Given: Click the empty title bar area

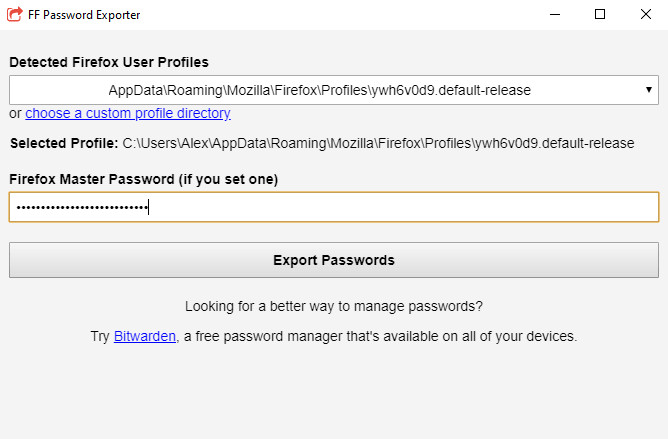Looking at the screenshot, I should tap(330, 15).
